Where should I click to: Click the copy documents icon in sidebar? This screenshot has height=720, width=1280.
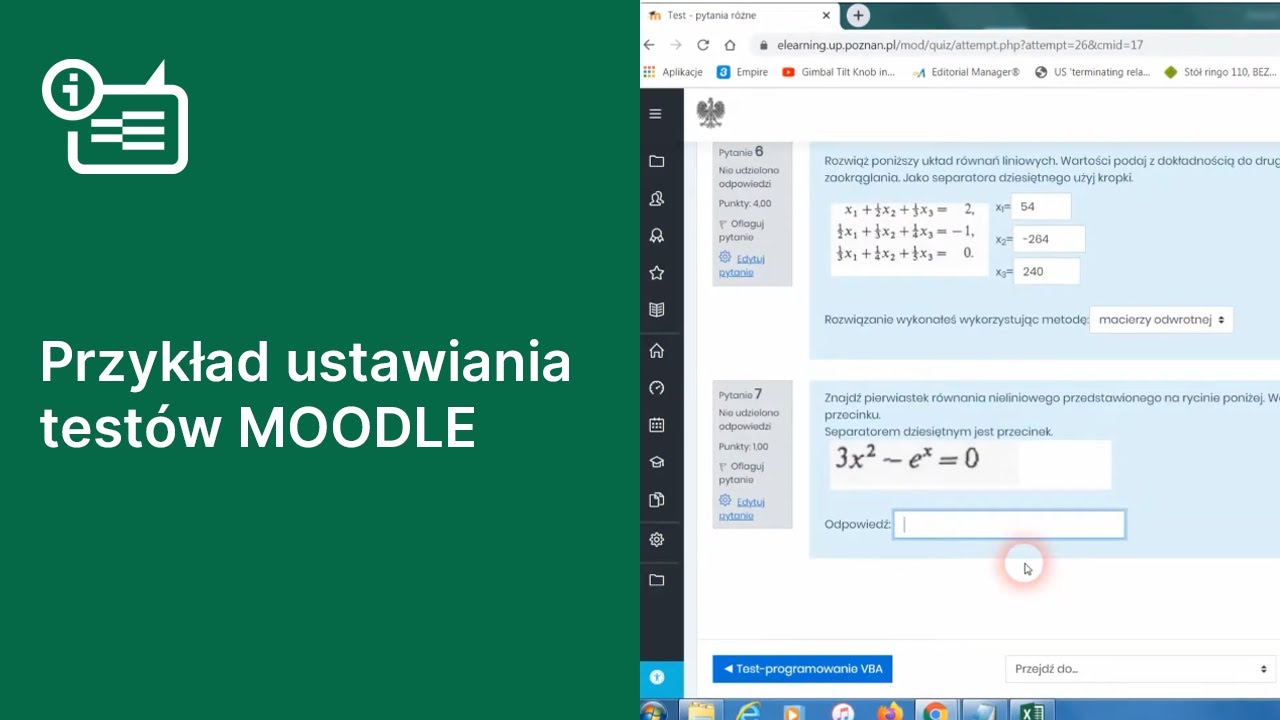(656, 499)
